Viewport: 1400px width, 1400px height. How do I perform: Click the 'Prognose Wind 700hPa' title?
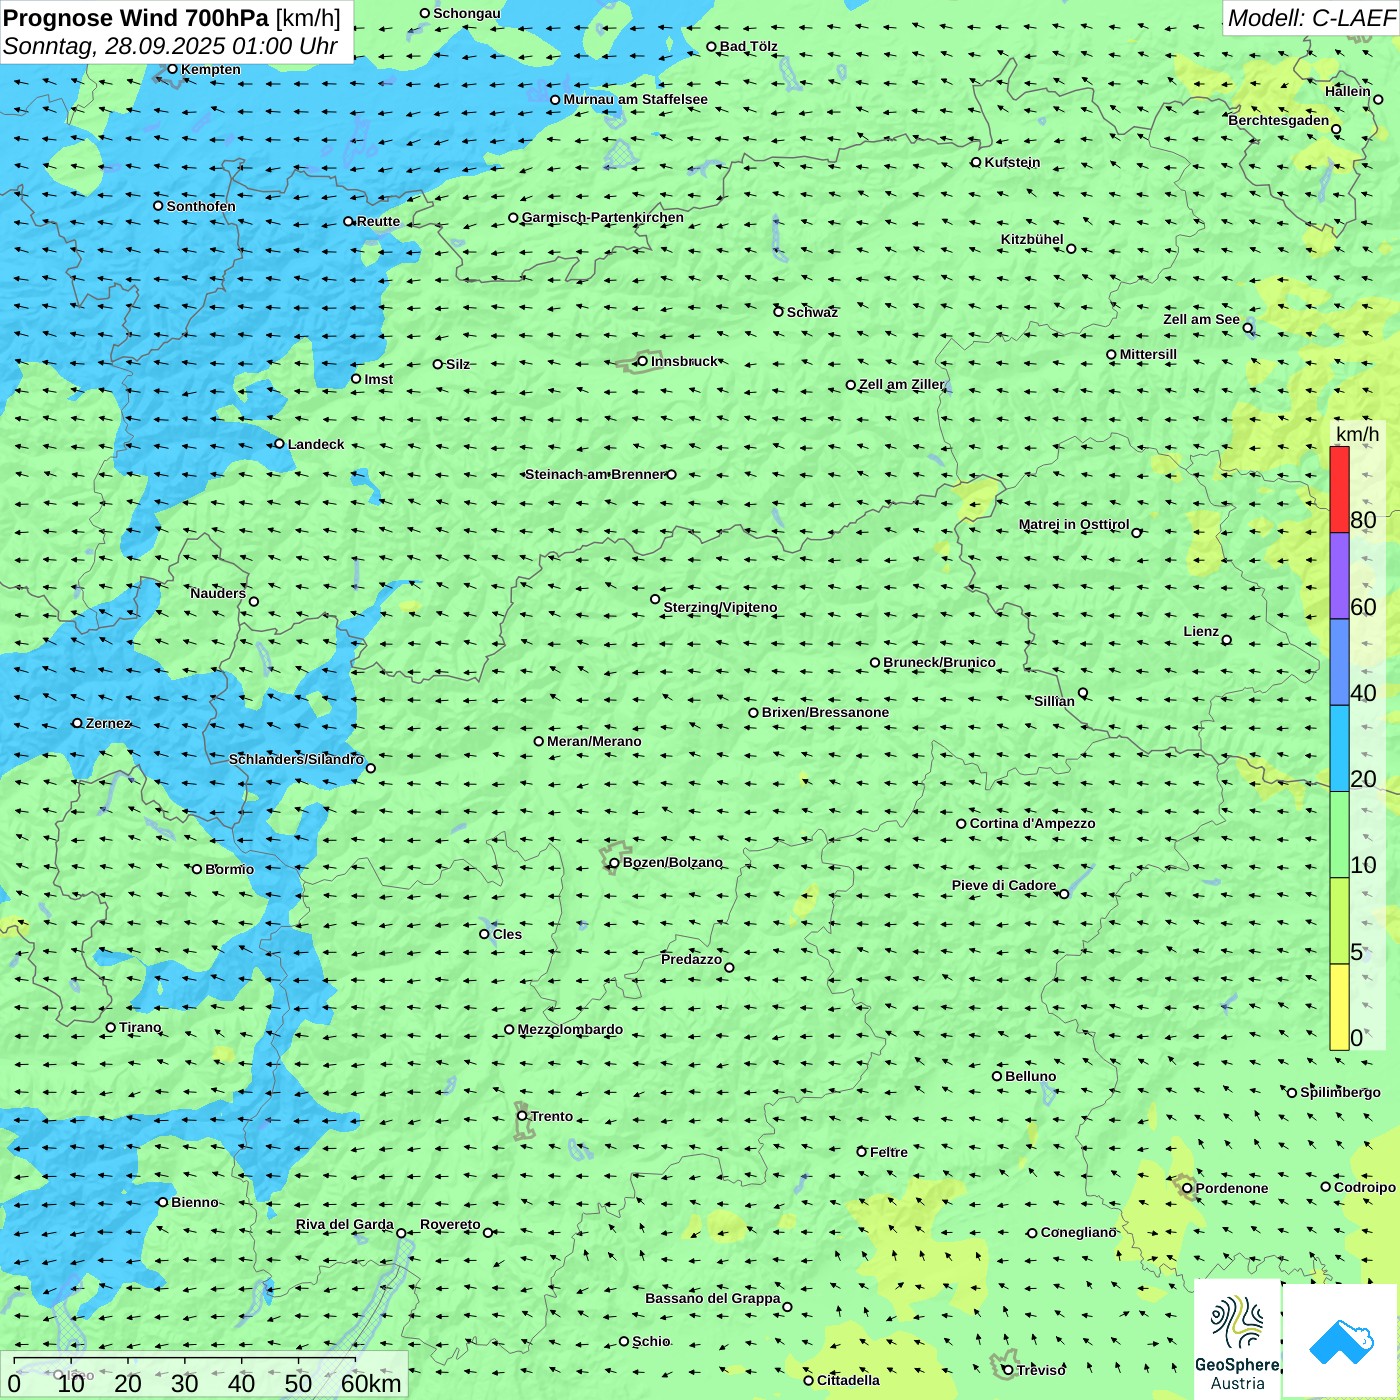coord(136,18)
